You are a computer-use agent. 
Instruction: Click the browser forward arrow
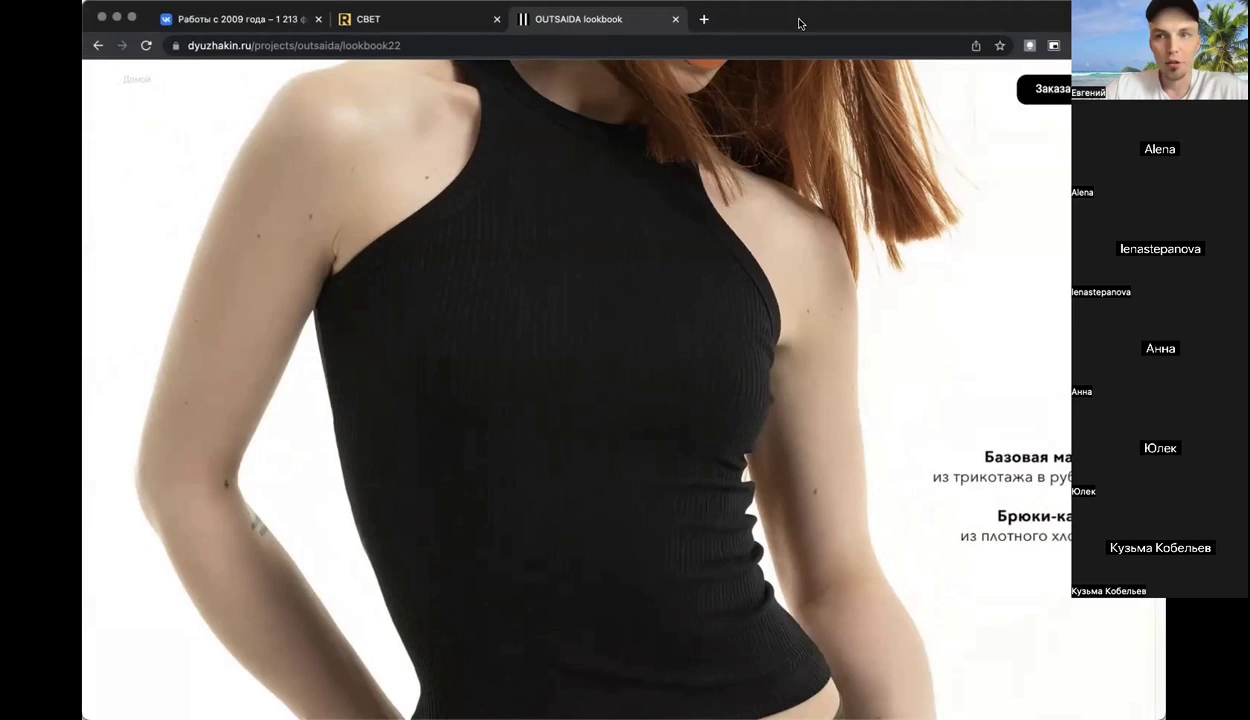tap(122, 46)
